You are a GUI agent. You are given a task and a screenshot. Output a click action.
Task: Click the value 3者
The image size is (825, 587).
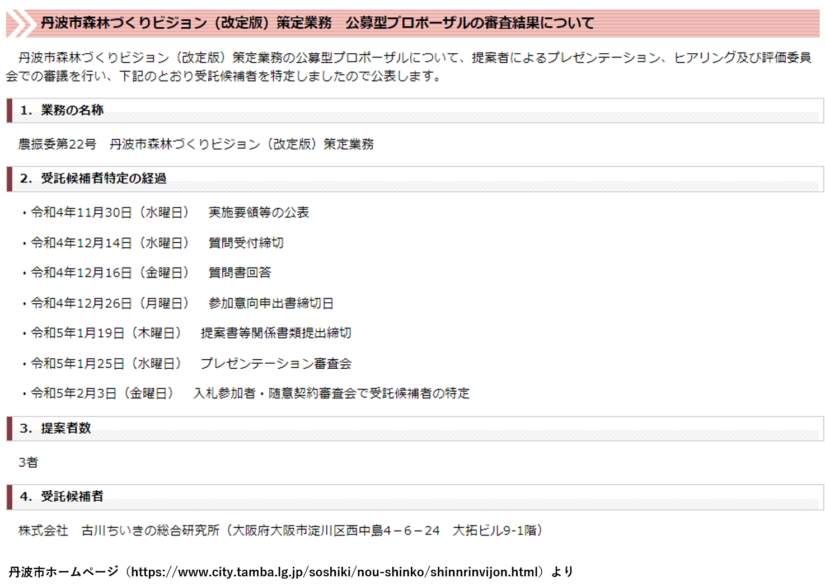28,463
